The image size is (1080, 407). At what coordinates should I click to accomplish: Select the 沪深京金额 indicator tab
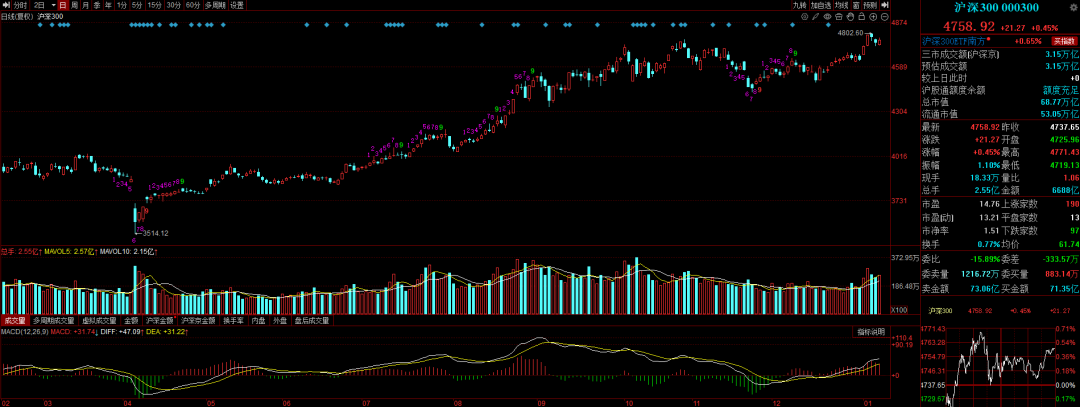coord(198,320)
